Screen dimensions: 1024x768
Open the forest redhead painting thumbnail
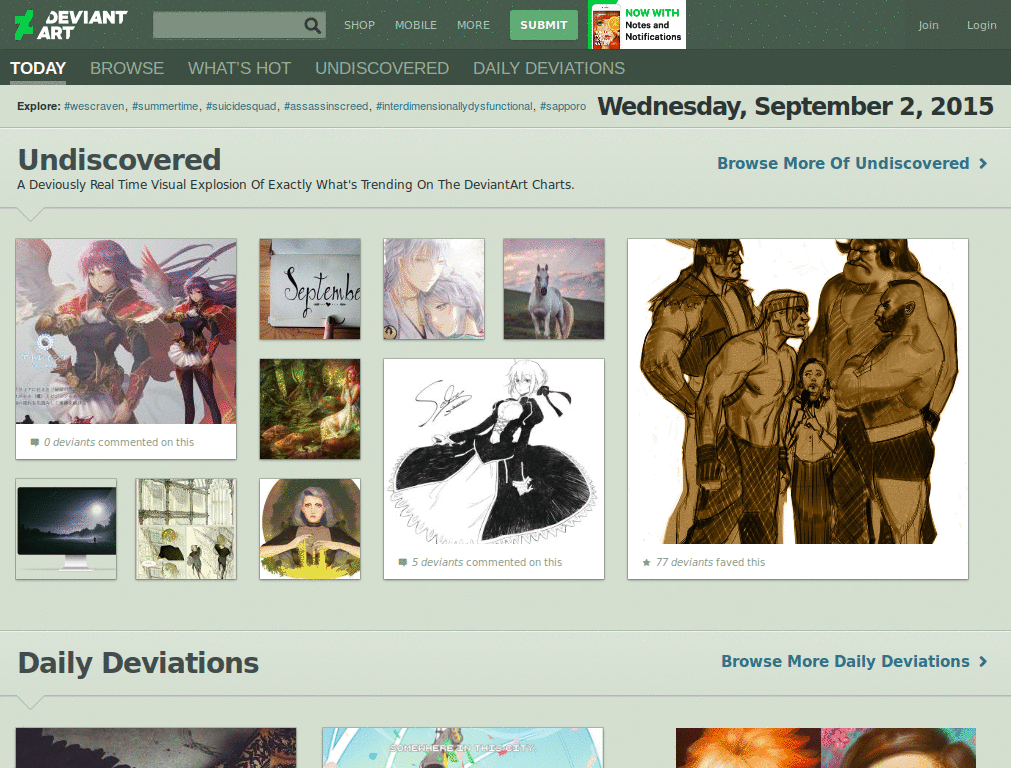310,409
